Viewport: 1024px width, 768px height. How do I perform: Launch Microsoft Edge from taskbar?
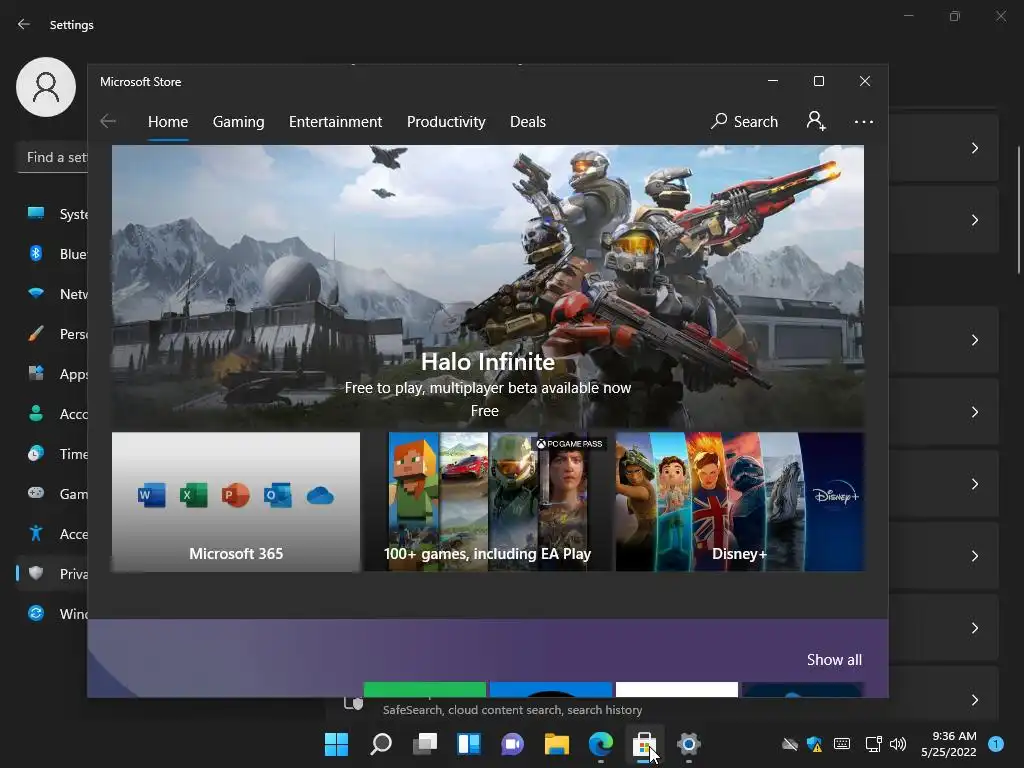[x=601, y=744]
